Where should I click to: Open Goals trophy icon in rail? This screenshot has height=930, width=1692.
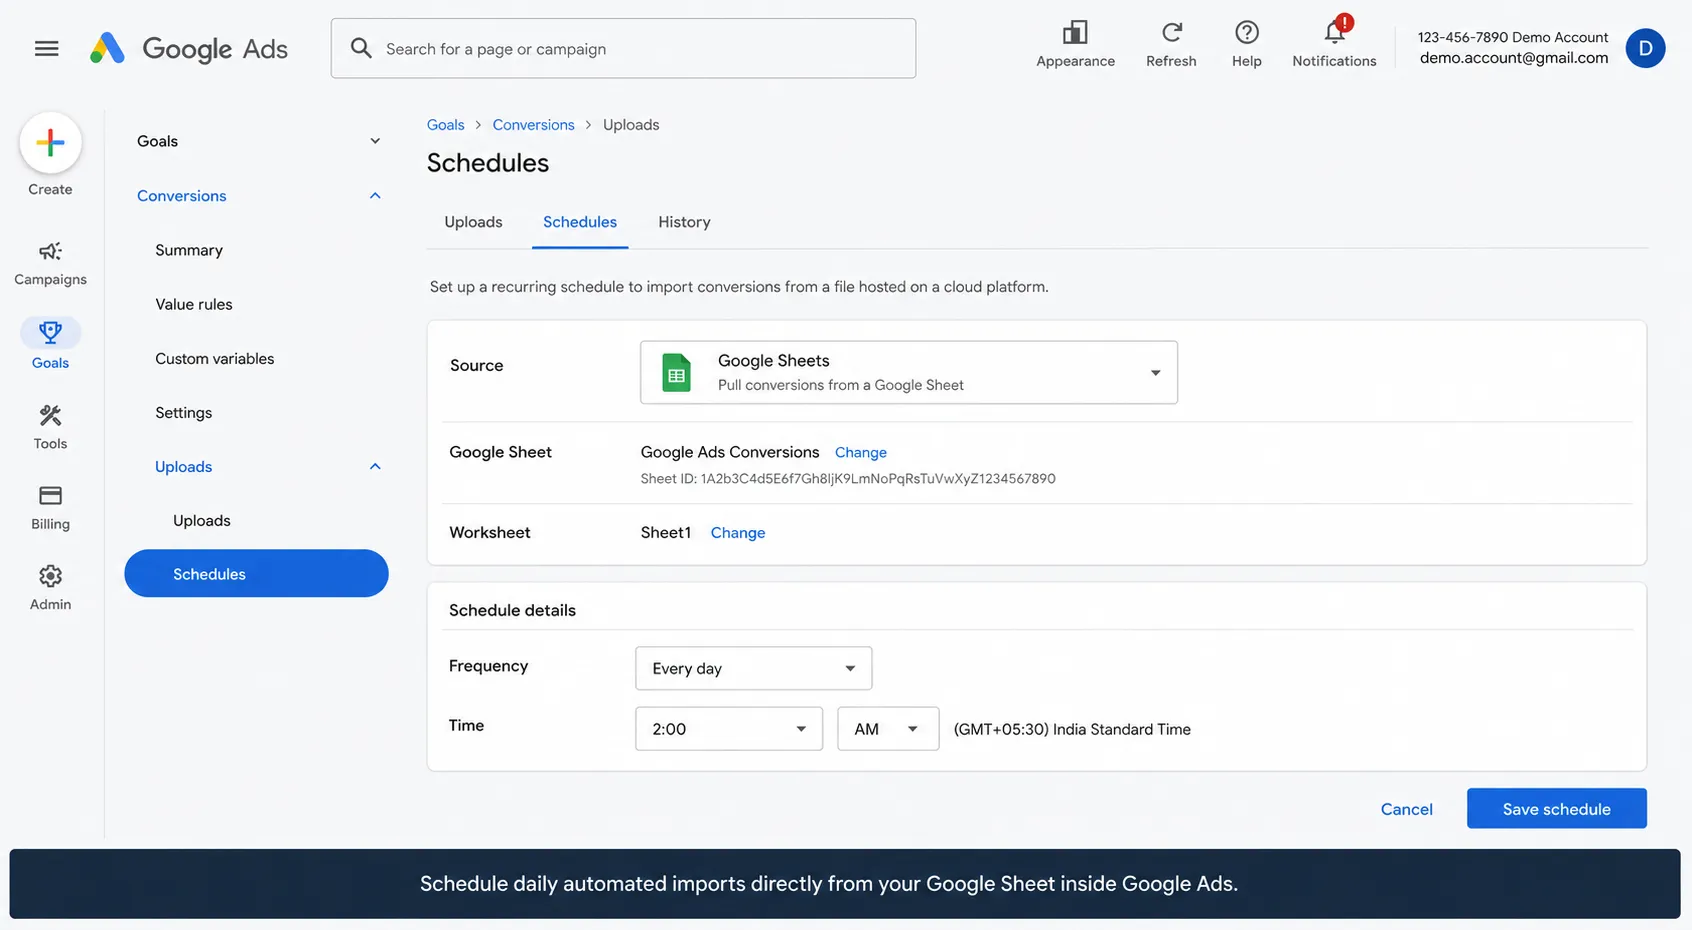tap(50, 332)
